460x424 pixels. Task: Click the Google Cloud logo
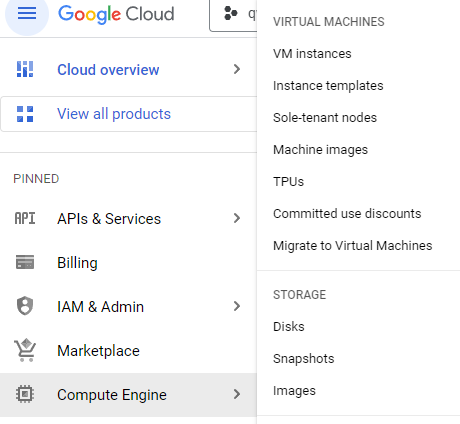point(116,14)
